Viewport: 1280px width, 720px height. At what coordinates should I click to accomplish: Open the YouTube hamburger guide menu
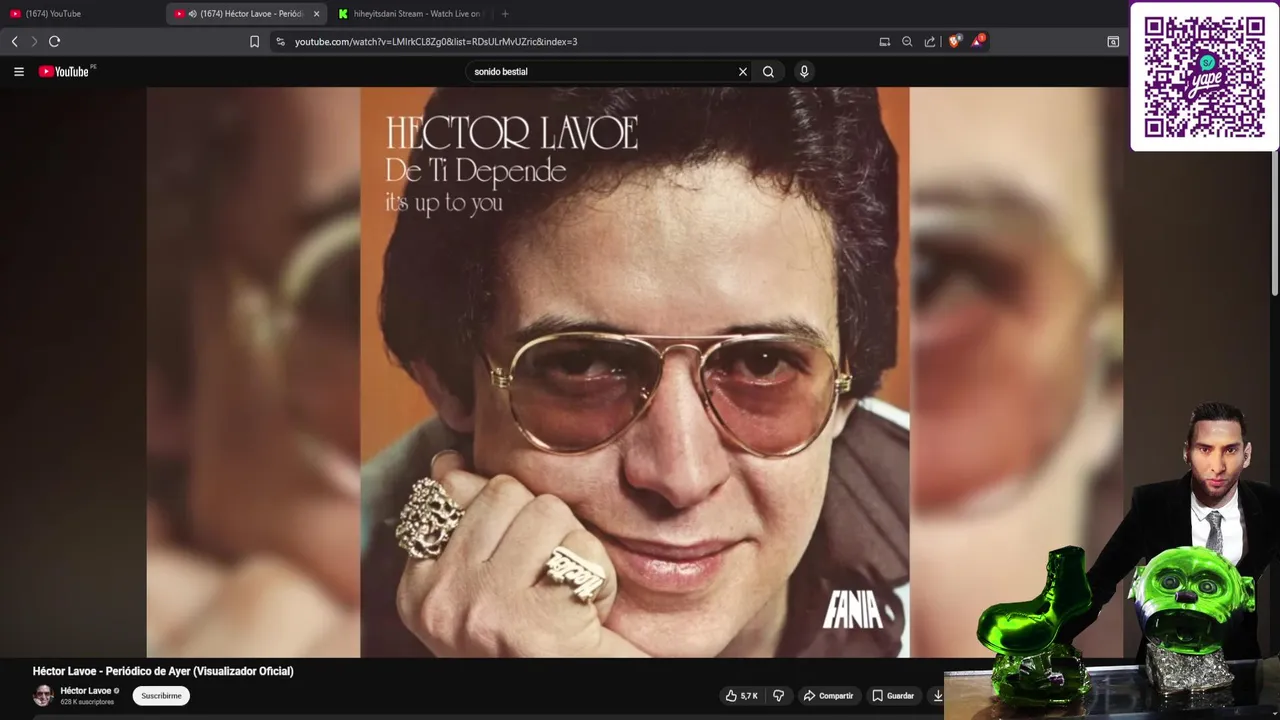18,71
